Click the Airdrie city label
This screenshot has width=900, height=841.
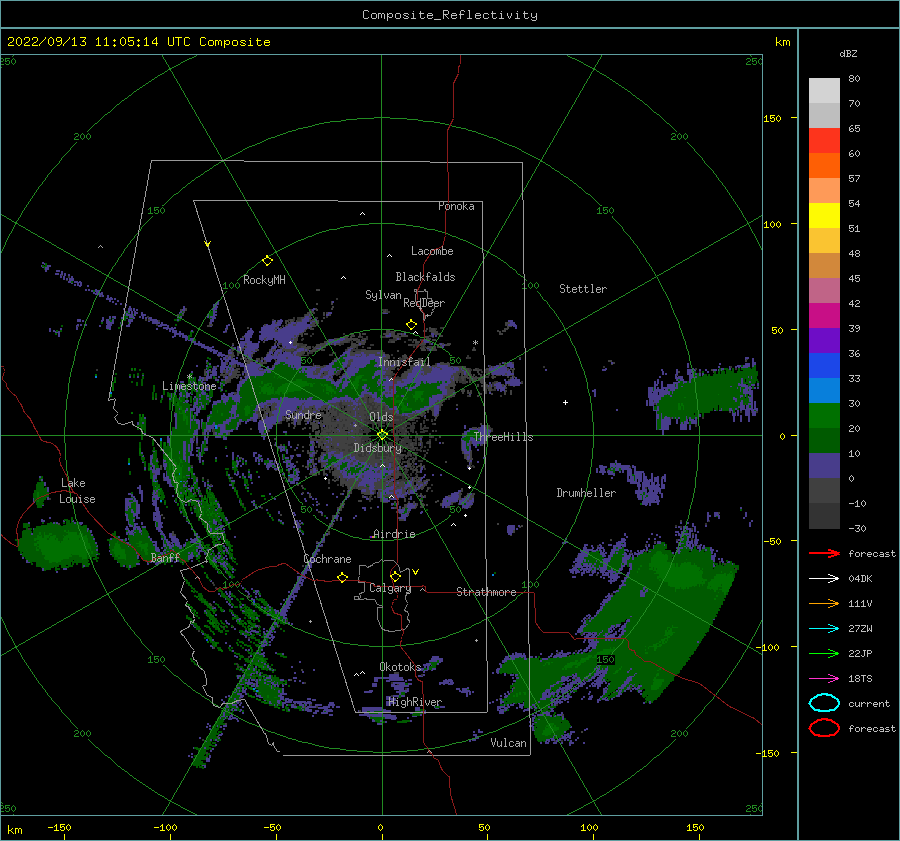(394, 534)
